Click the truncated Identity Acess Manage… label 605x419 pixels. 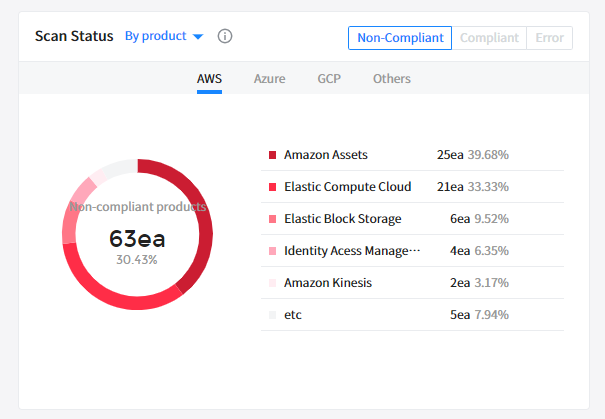352,251
